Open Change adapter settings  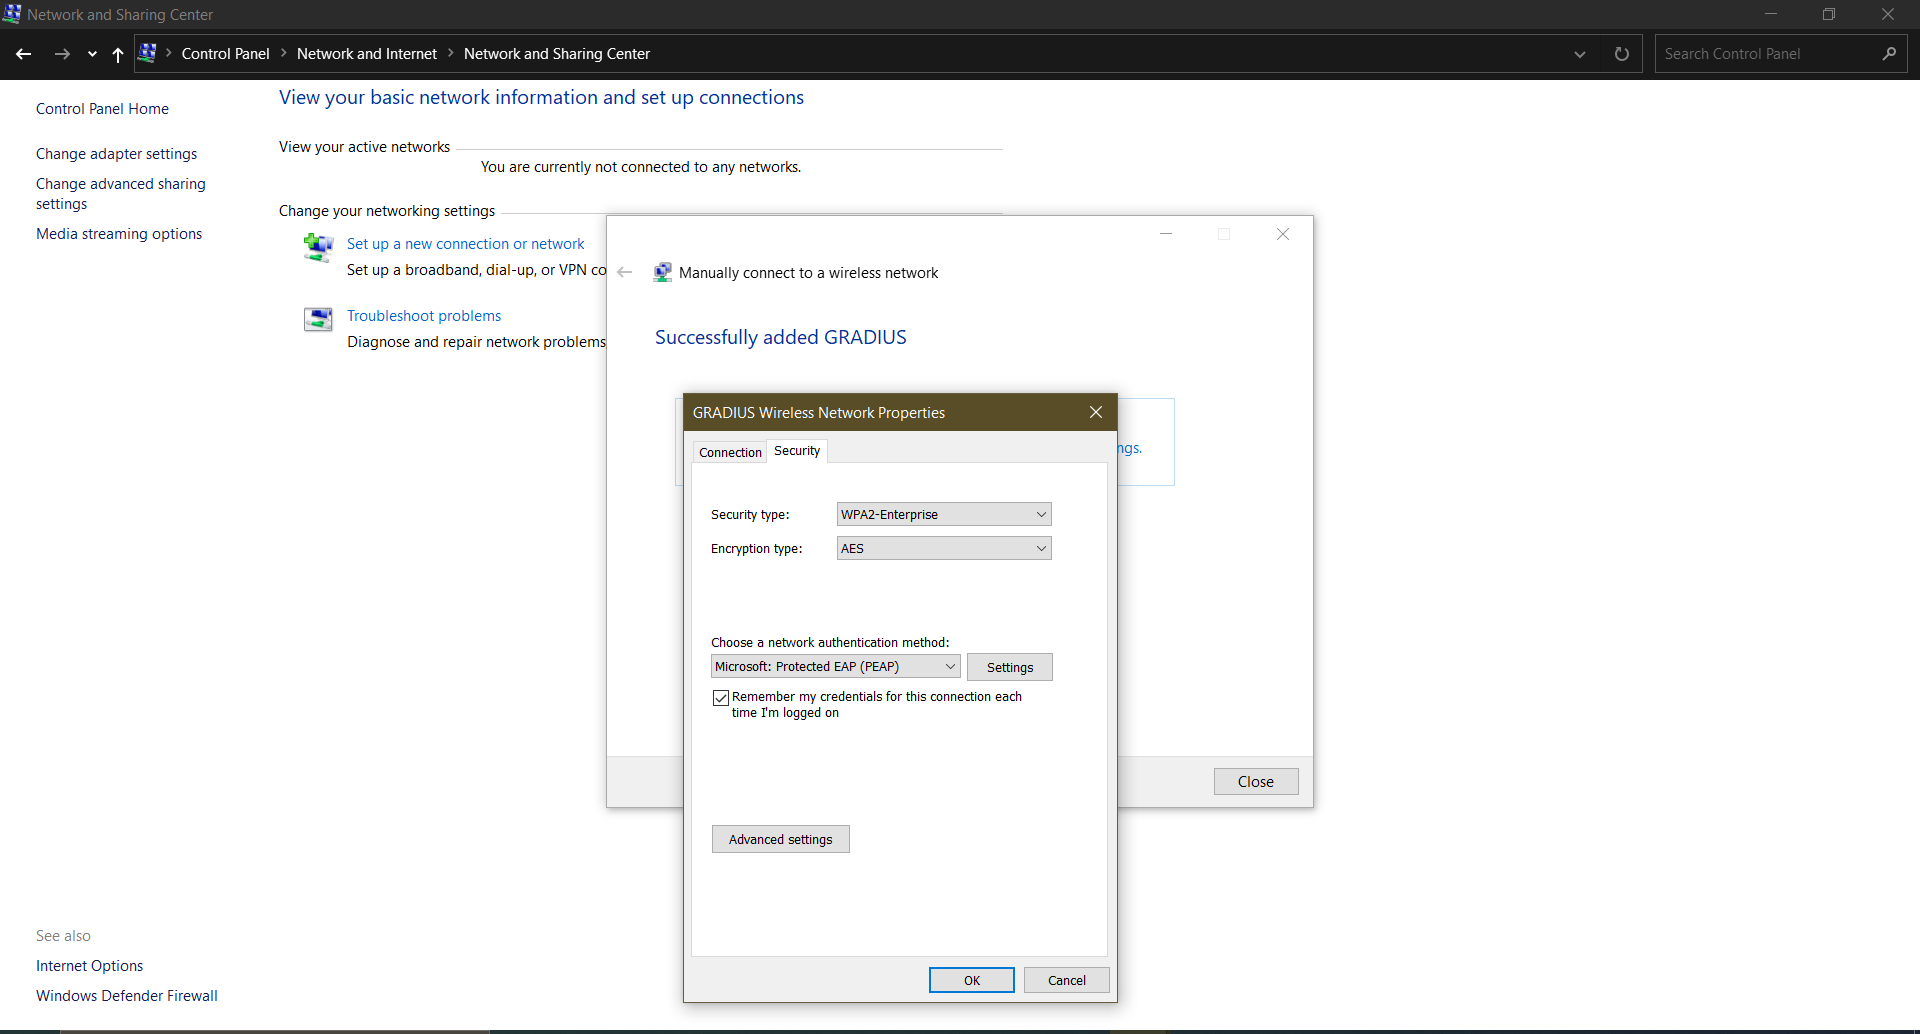pos(116,154)
